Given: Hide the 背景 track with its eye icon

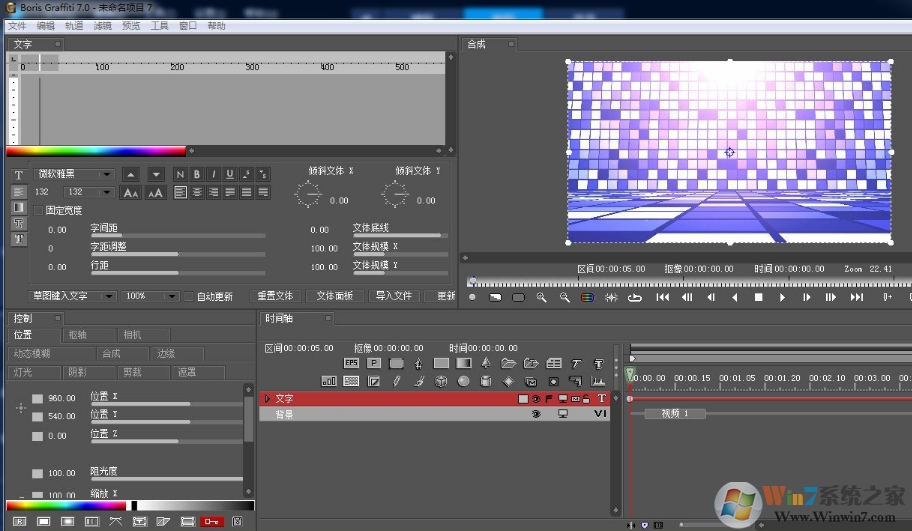Looking at the screenshot, I should click(536, 413).
